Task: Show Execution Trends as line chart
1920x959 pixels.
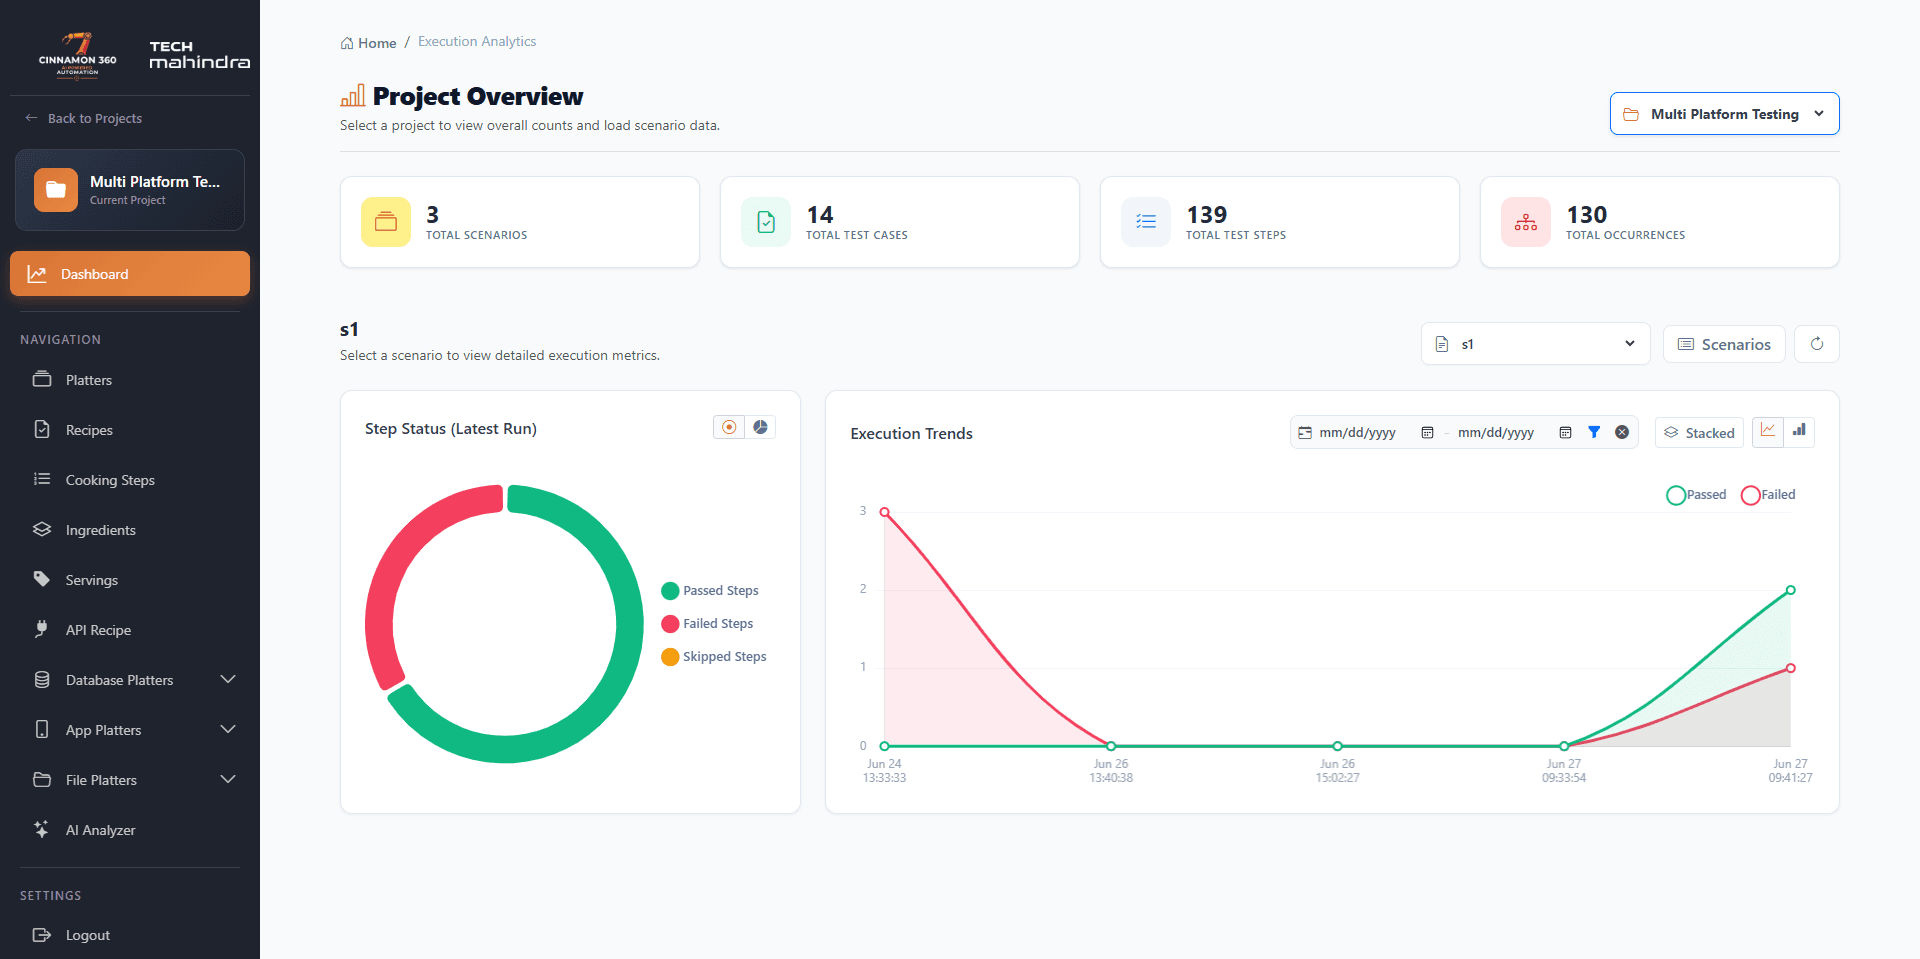Action: [1768, 431]
